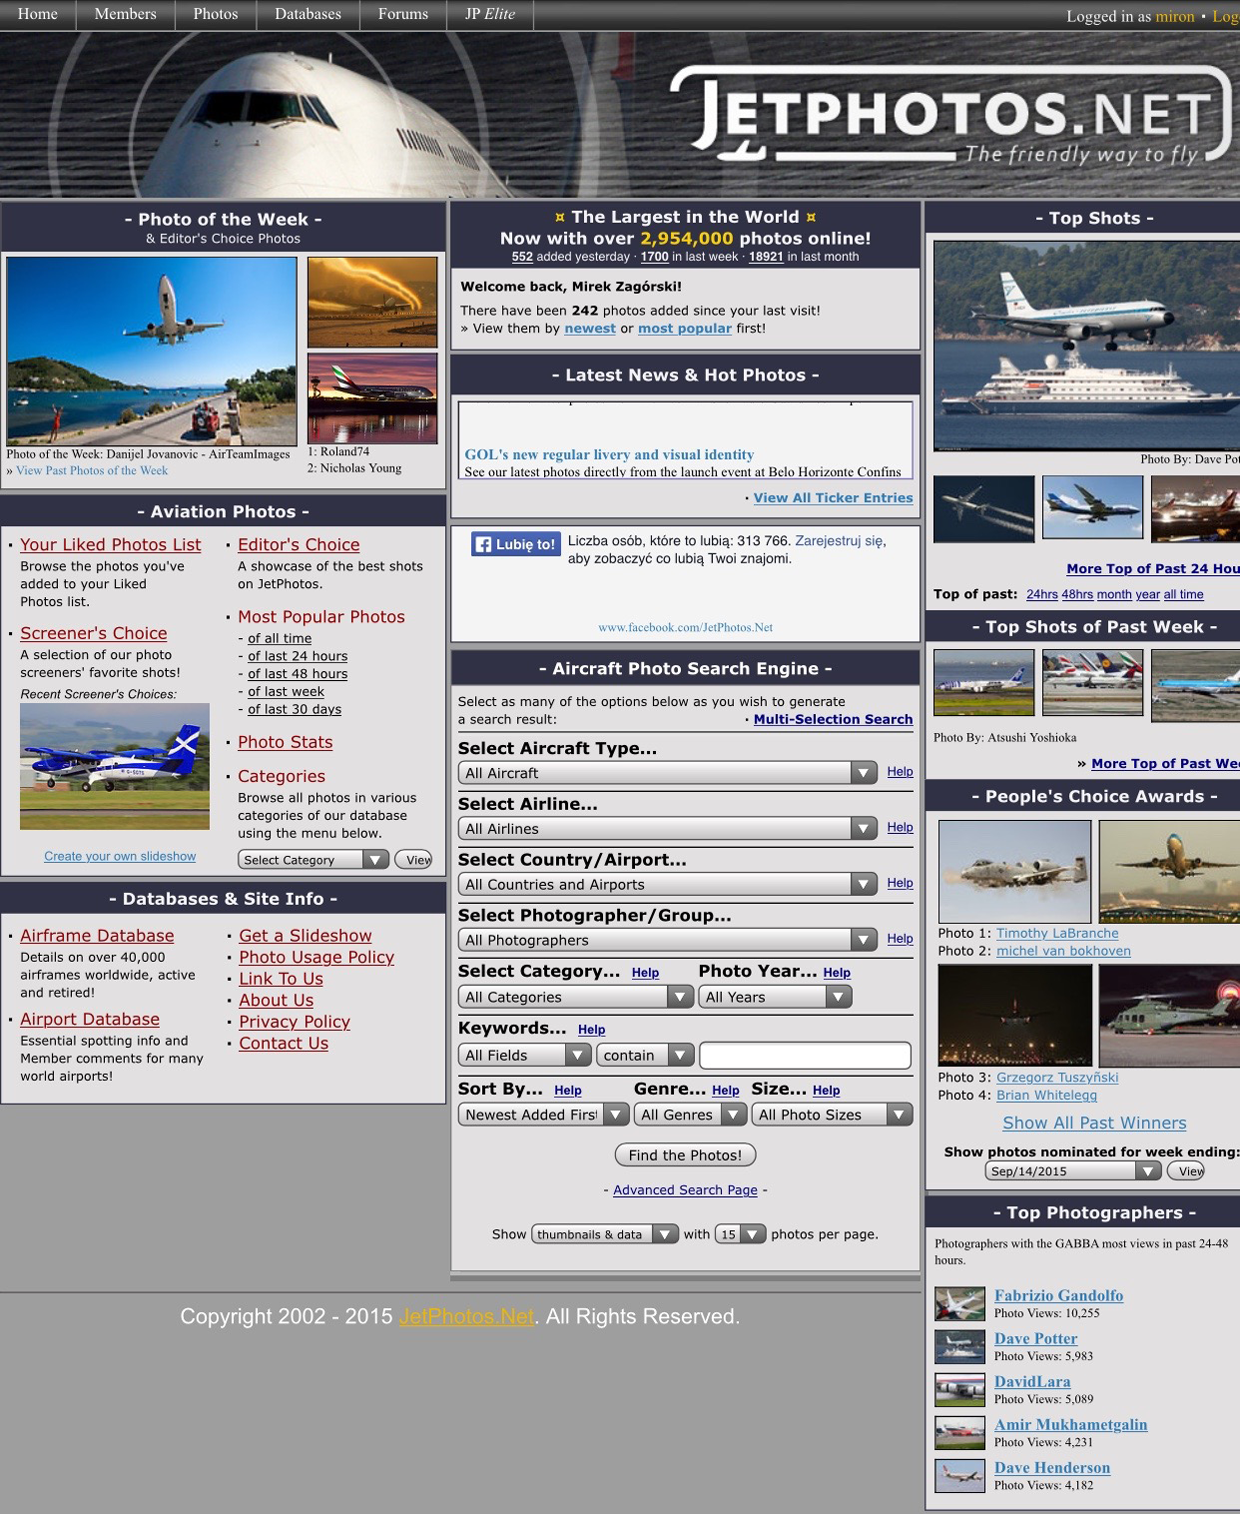
Task: Open Create your own slideshow link
Action: [x=120, y=856]
